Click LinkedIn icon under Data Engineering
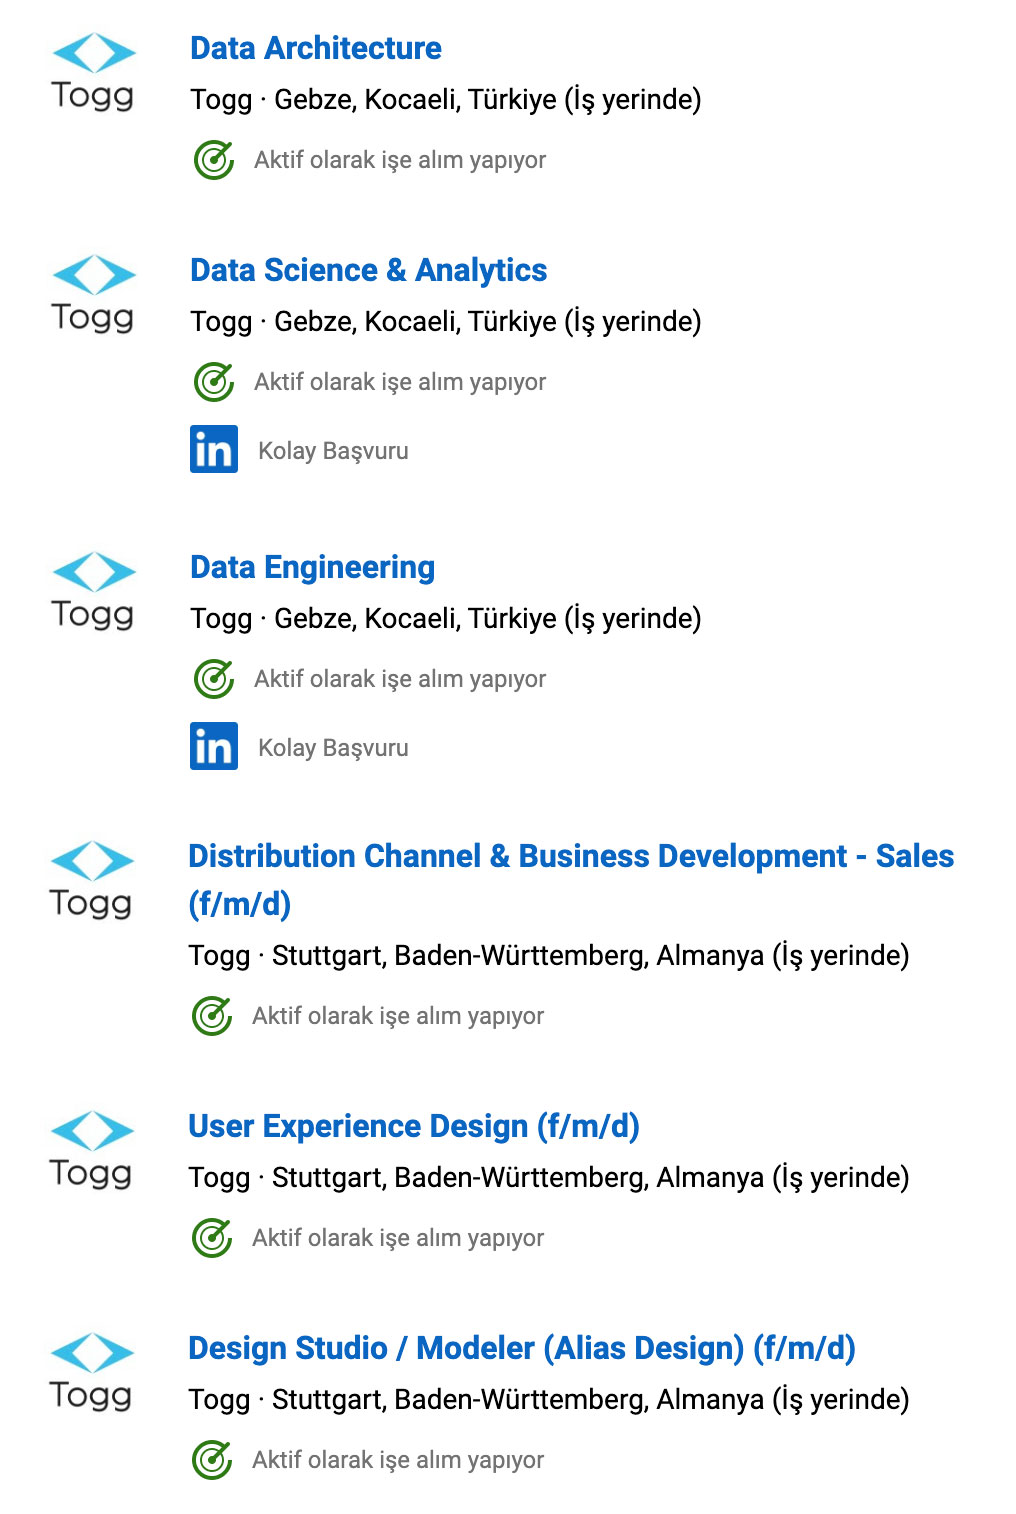Image resolution: width=1016 pixels, height=1514 pixels. pos(214,746)
